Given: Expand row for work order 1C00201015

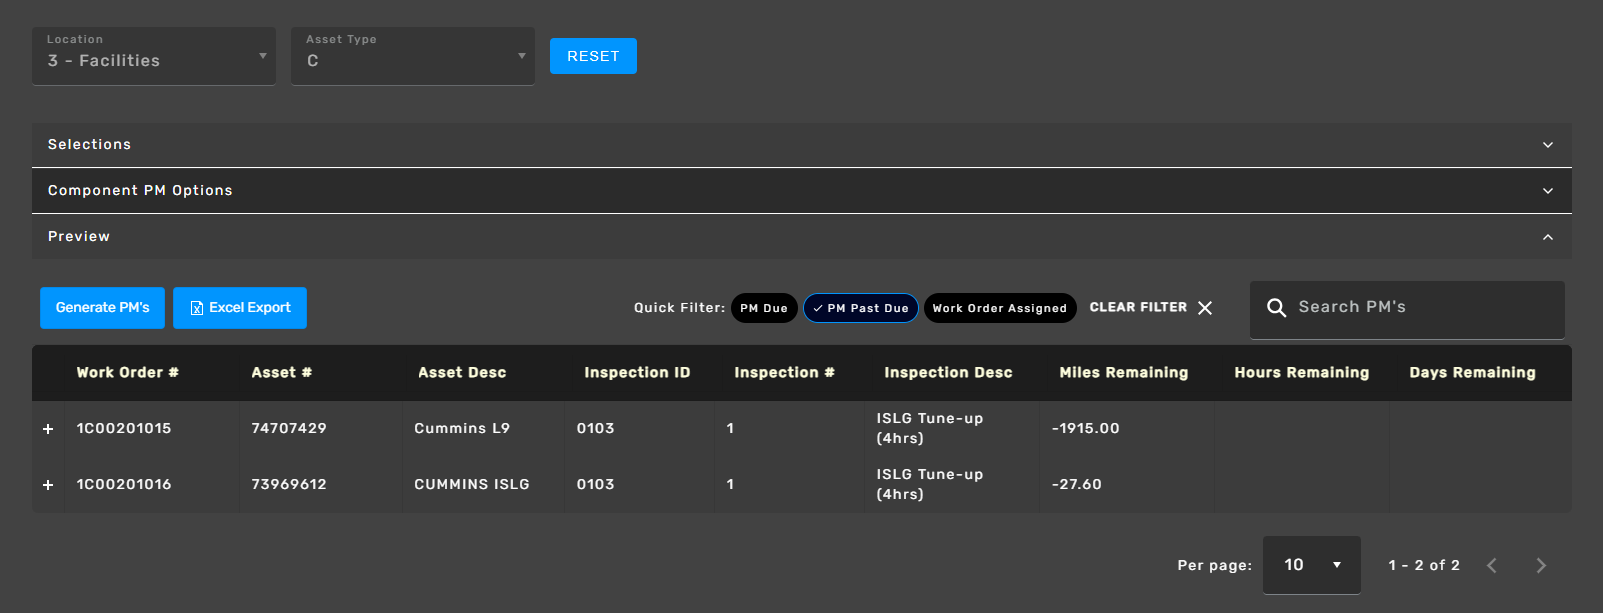Looking at the screenshot, I should point(48,429).
